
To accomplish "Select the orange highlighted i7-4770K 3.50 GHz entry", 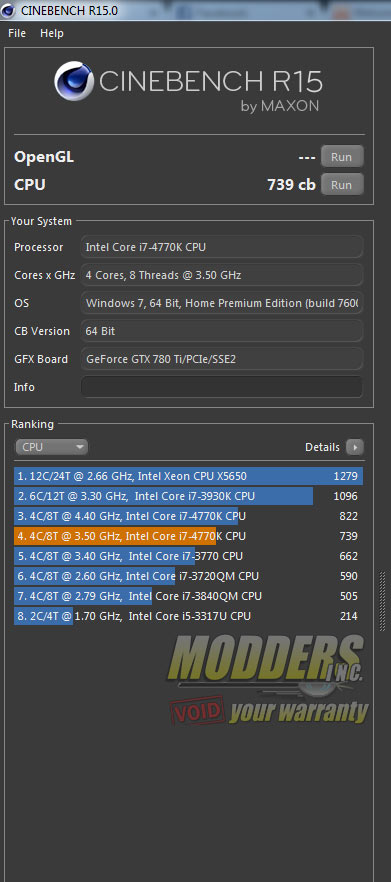I will click(188, 537).
